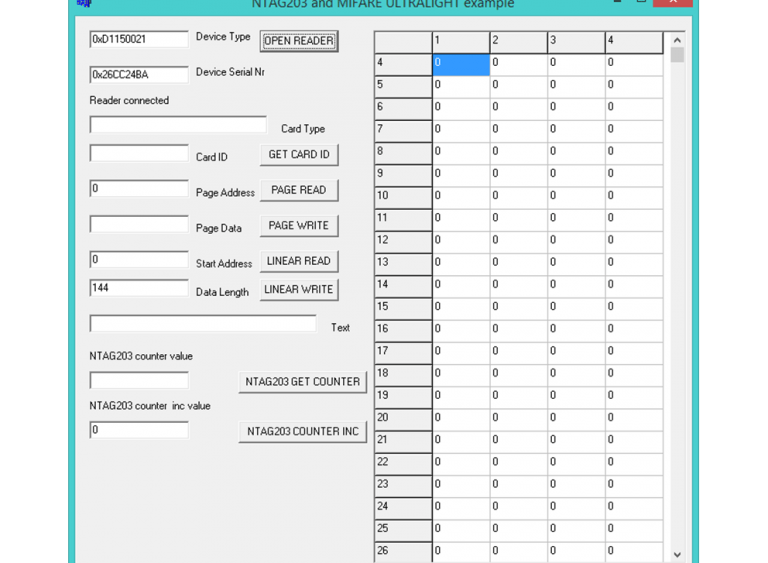This screenshot has height=563, width=768.
Task: Focus the Start Address field
Action: click(x=139, y=259)
